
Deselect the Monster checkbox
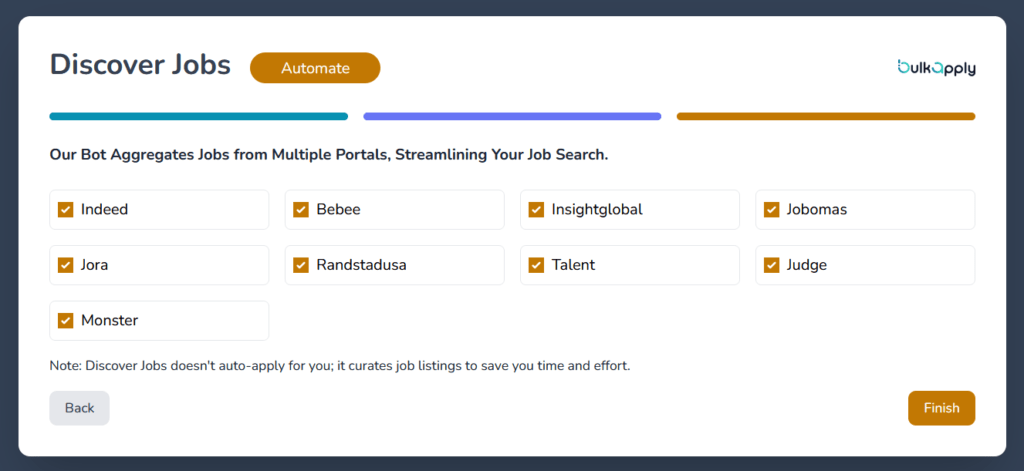click(66, 321)
